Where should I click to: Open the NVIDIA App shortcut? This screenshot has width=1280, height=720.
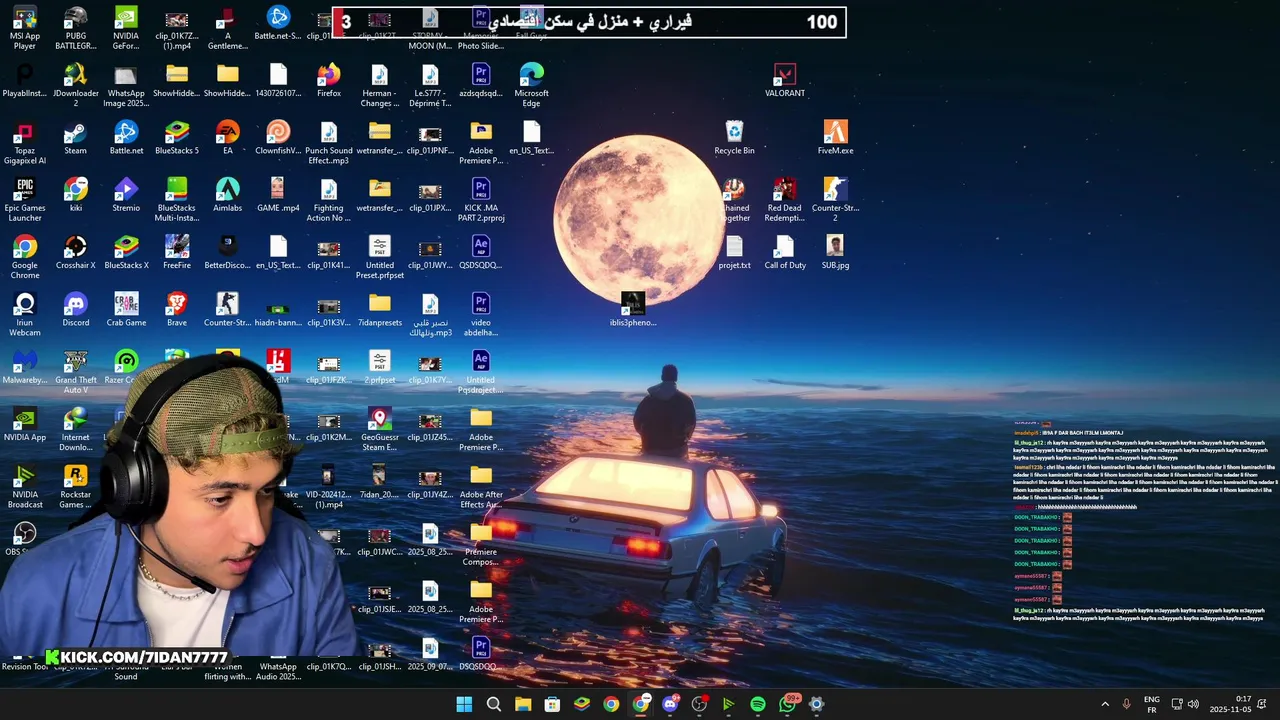[25, 424]
